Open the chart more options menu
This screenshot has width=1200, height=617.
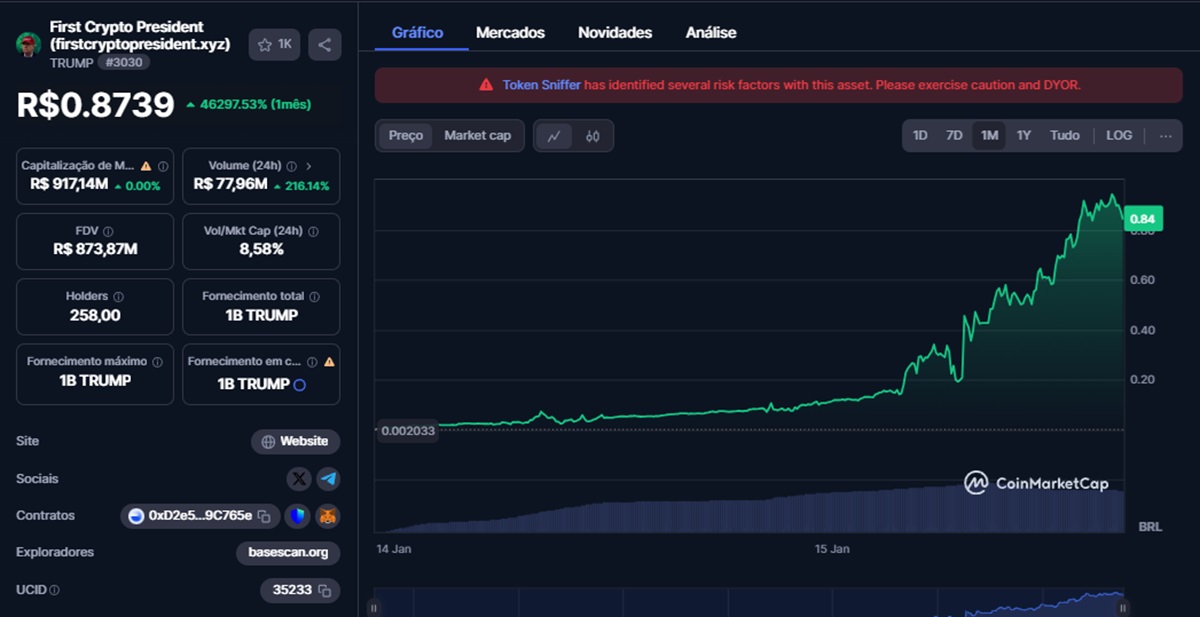[1165, 136]
